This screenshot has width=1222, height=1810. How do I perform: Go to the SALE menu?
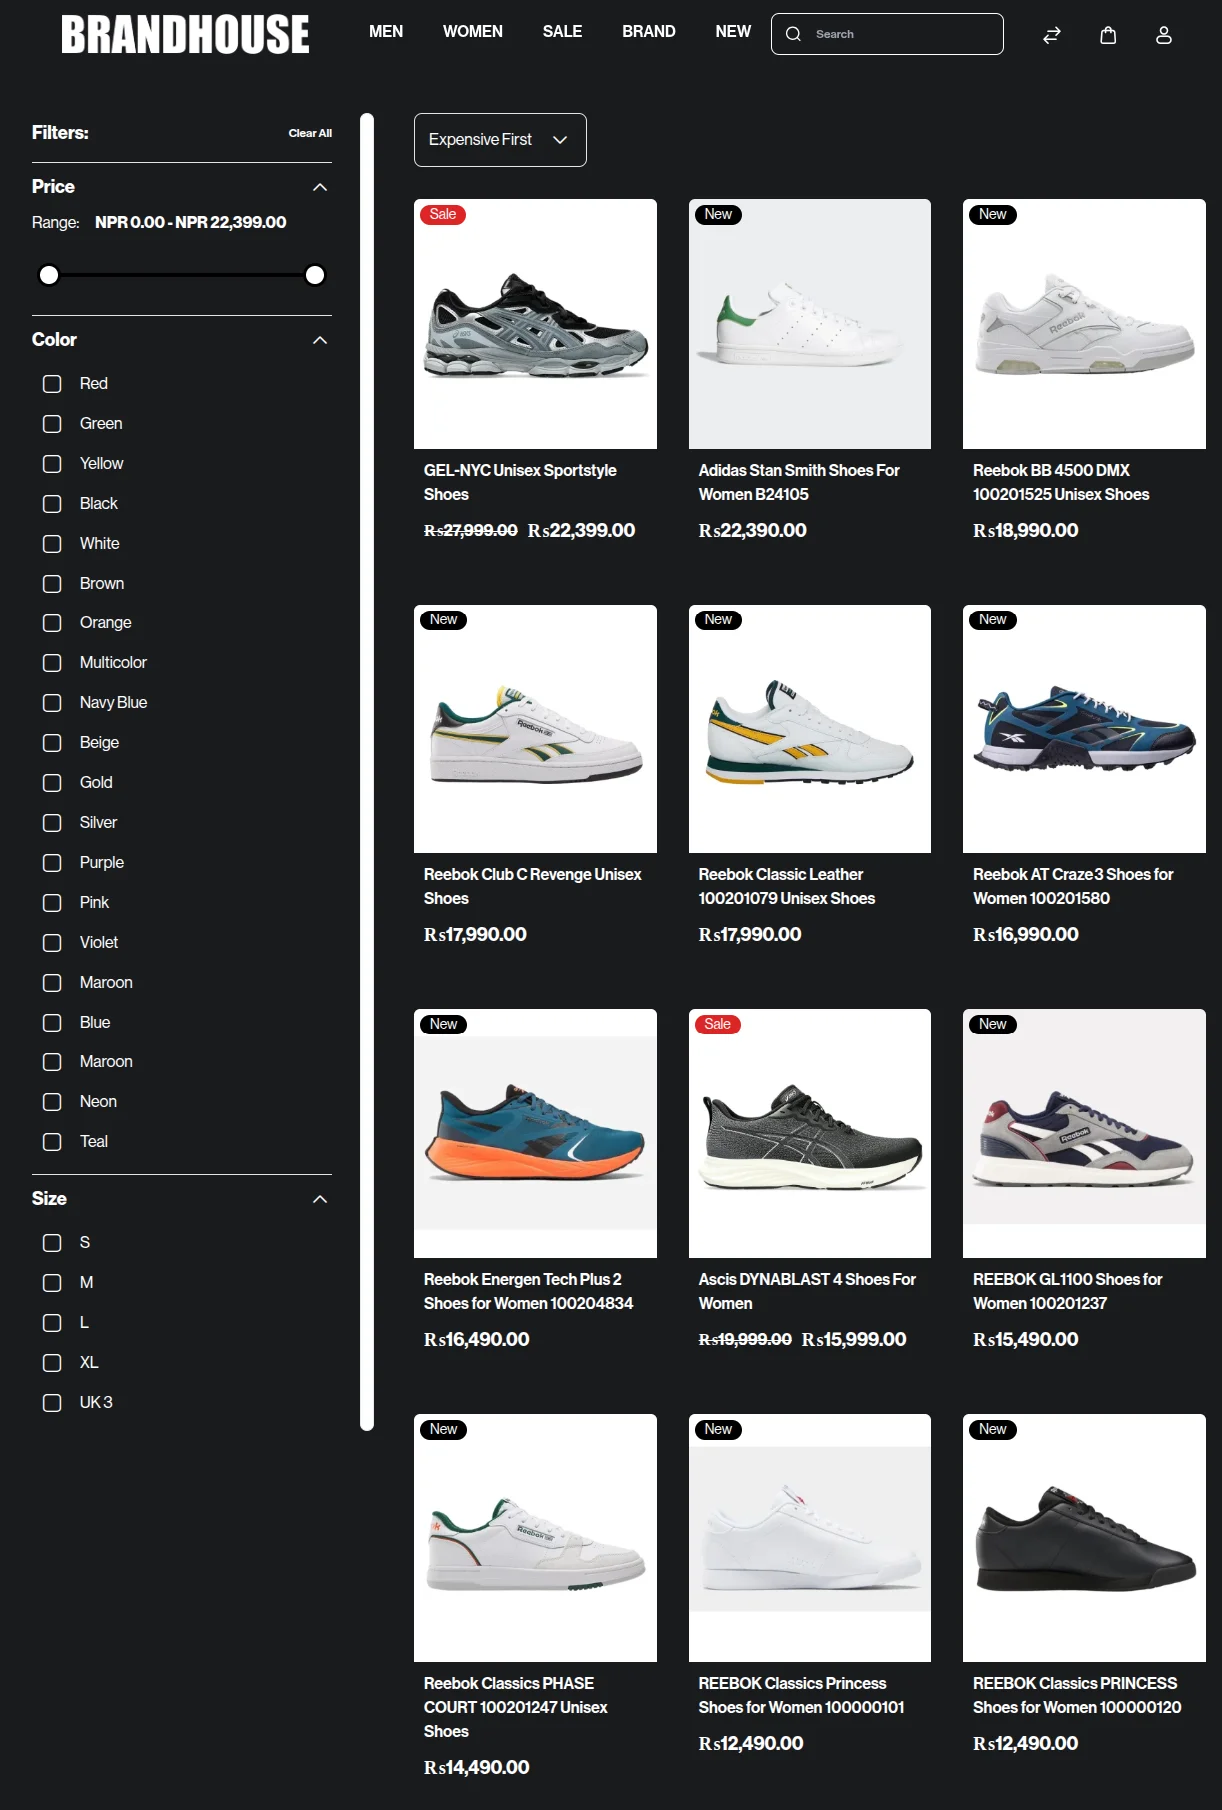562,32
